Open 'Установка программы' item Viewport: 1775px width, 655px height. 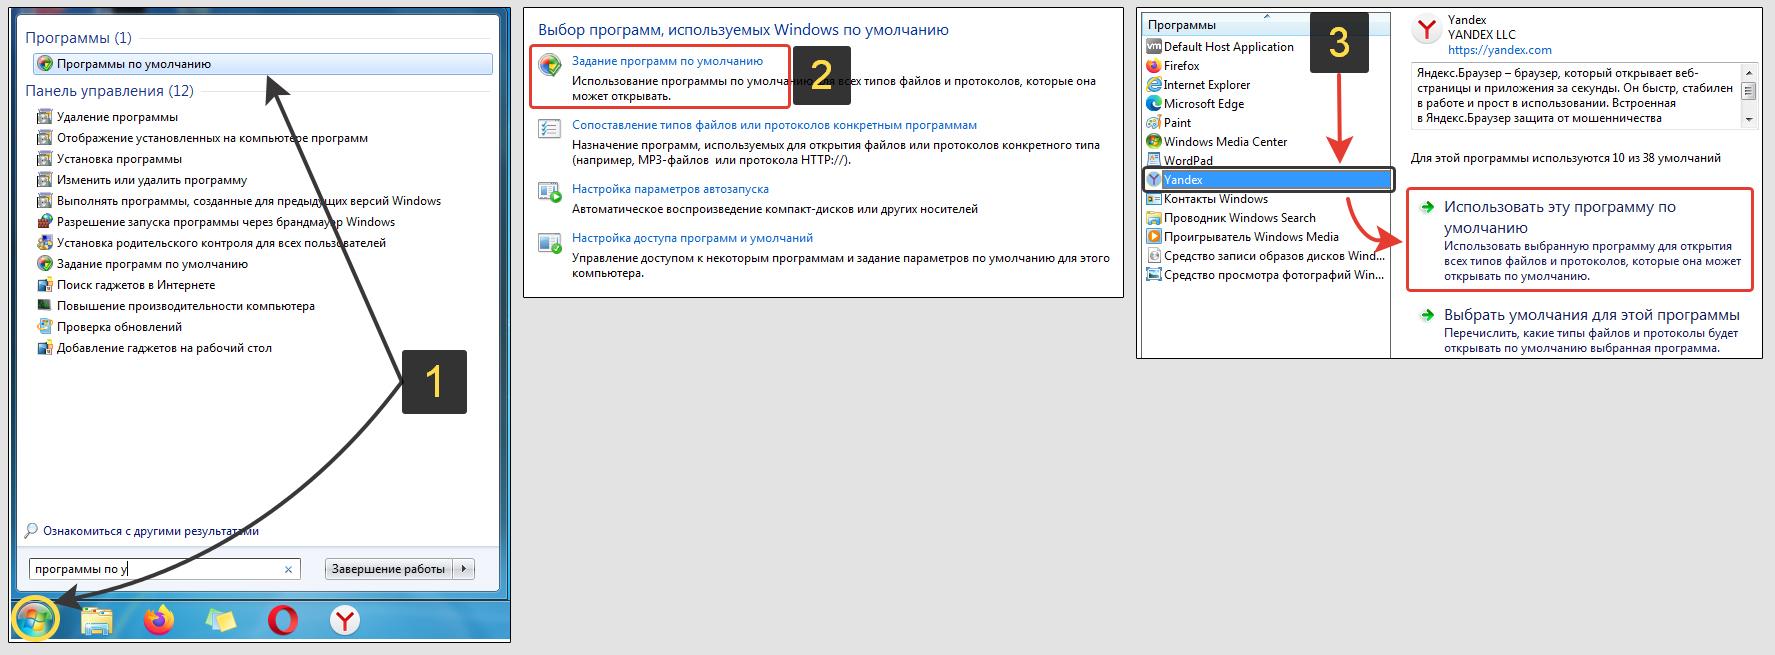(x=119, y=159)
